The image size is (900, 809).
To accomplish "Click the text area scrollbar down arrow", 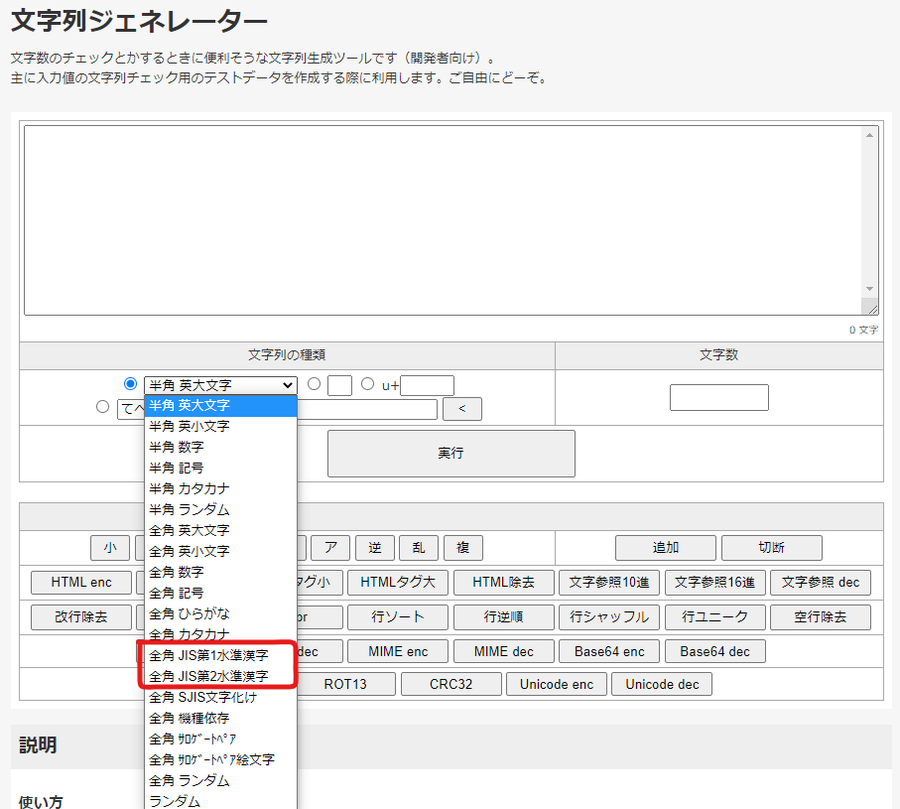I will tap(870, 289).
